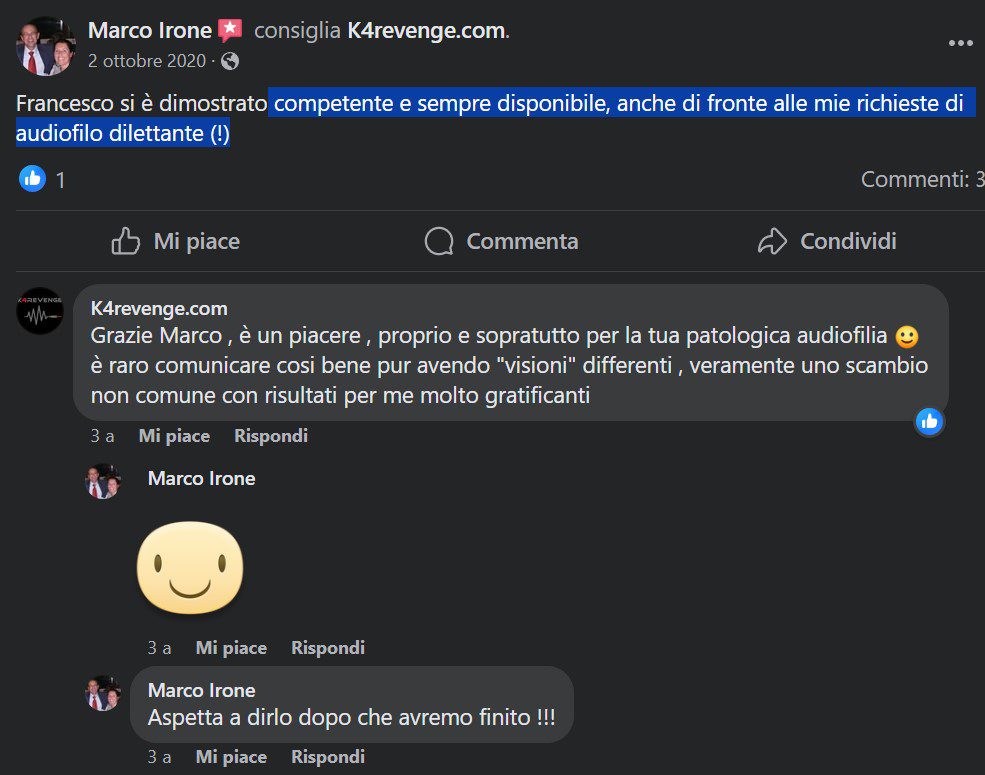Screen dimensions: 985x775
Task: Like the K4revenge.com comment
Action: click(x=174, y=436)
